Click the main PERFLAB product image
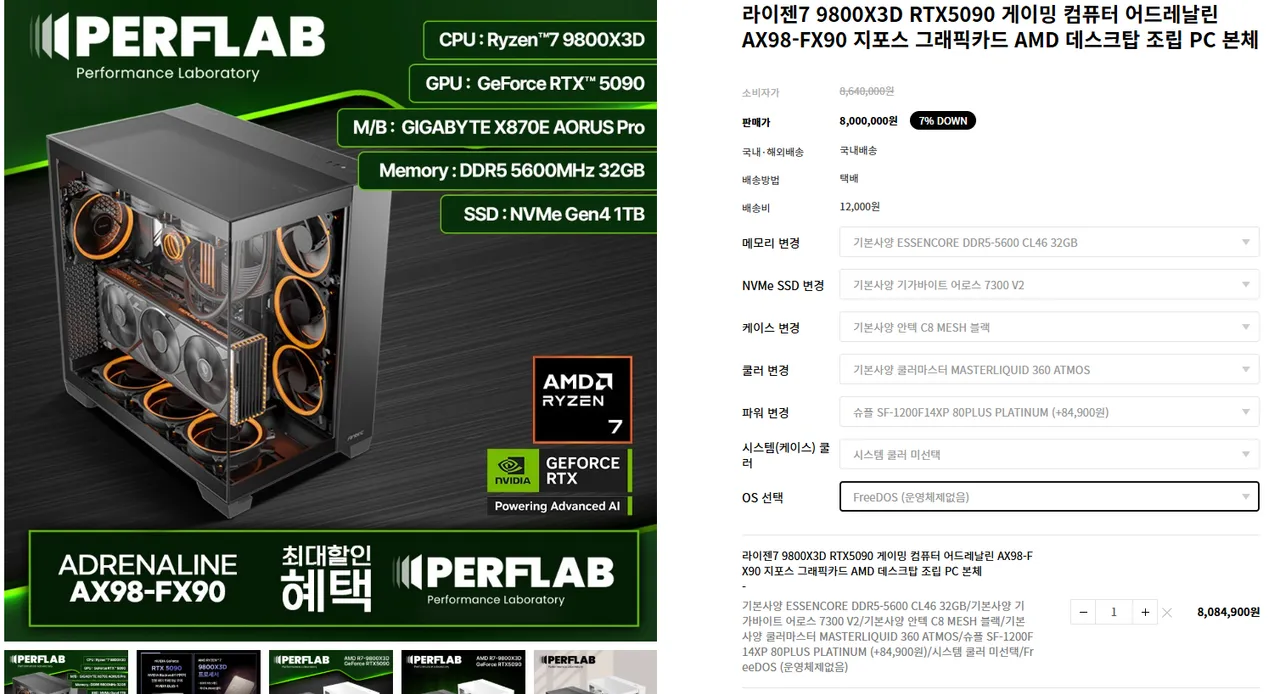 [330, 320]
